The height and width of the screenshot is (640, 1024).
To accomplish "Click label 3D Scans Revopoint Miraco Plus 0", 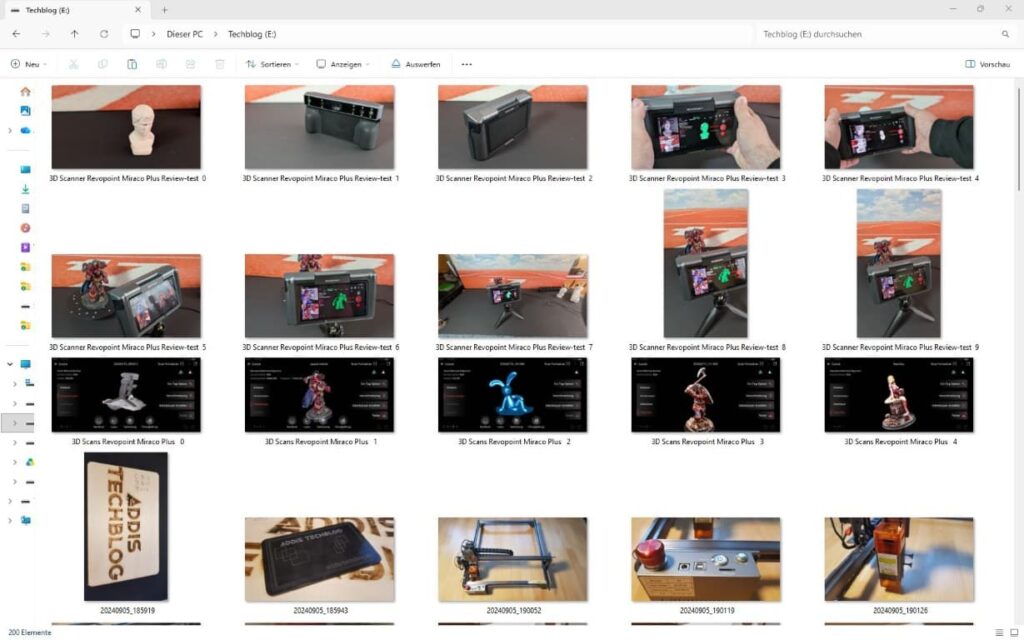I will tap(128, 441).
